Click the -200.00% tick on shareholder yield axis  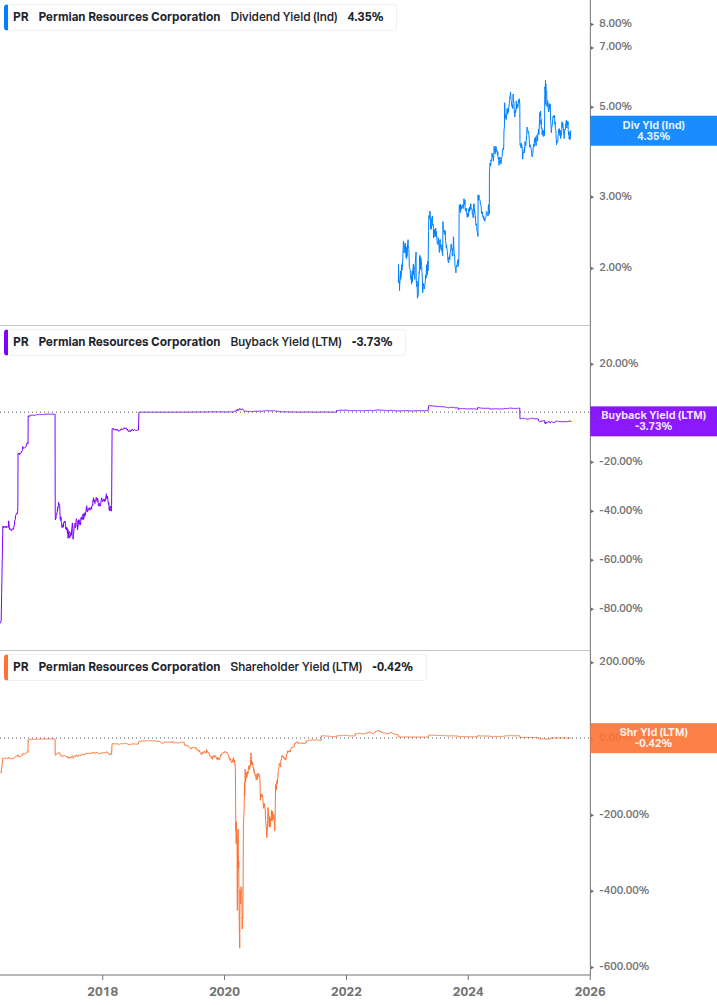point(623,815)
